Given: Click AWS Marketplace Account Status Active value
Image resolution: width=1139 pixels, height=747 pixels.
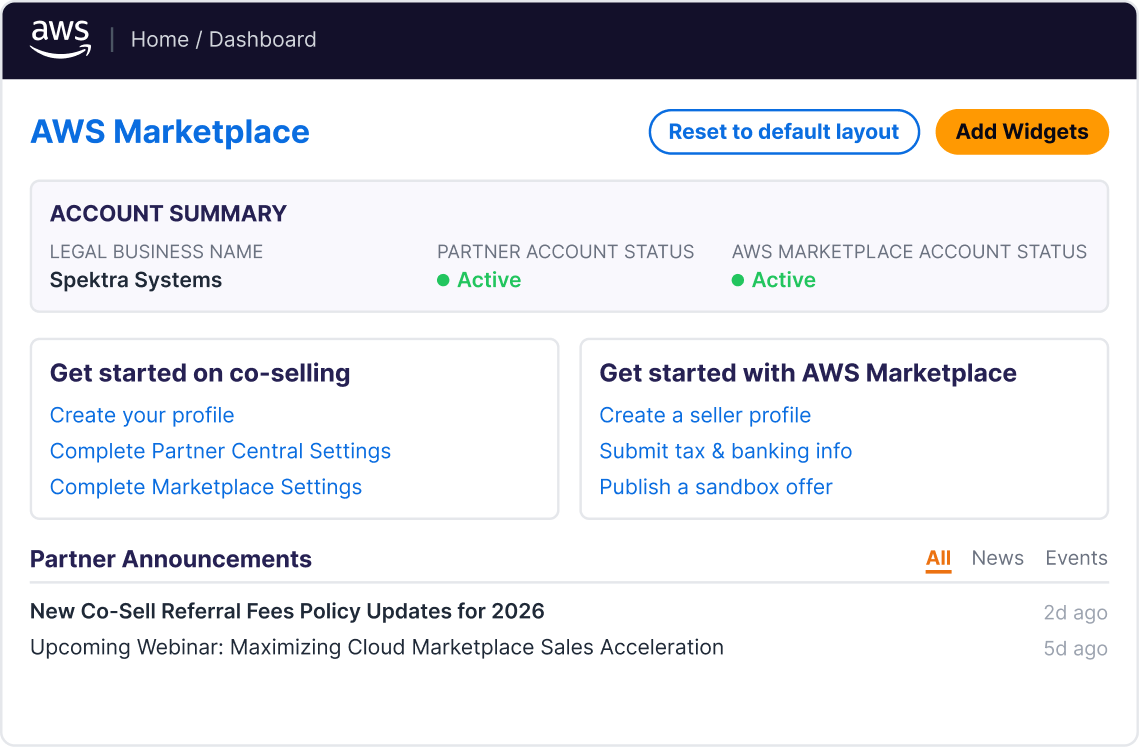Looking at the screenshot, I should click(x=774, y=280).
